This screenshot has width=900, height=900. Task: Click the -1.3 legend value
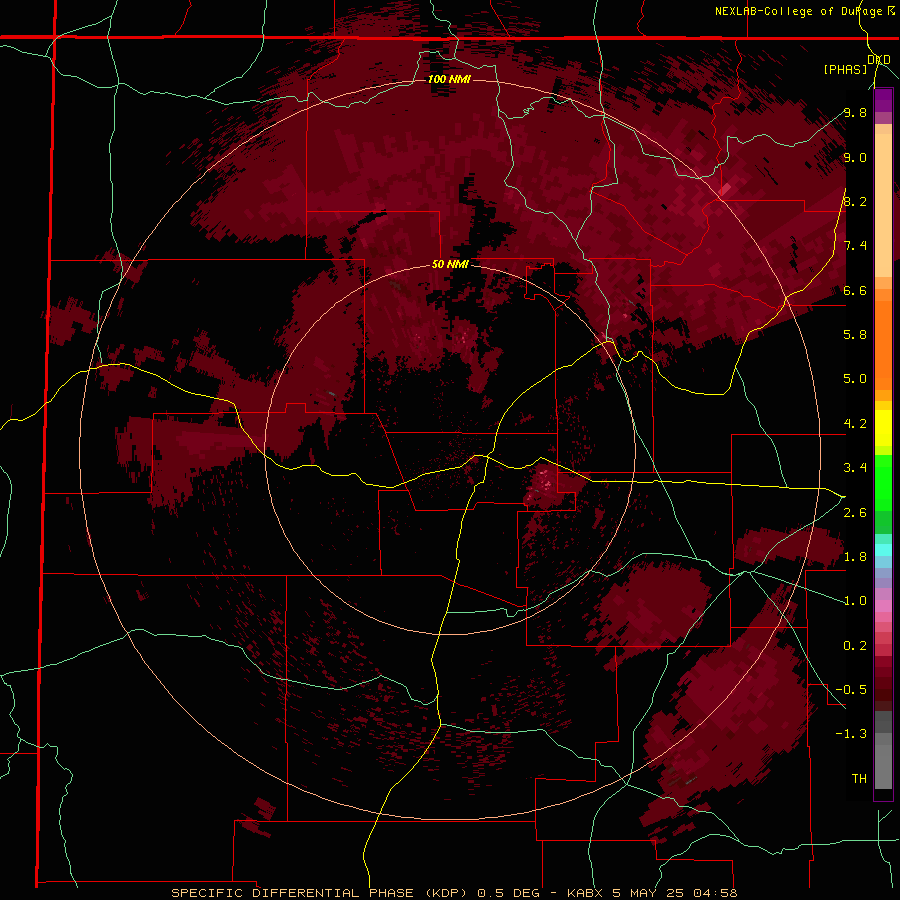(x=851, y=734)
